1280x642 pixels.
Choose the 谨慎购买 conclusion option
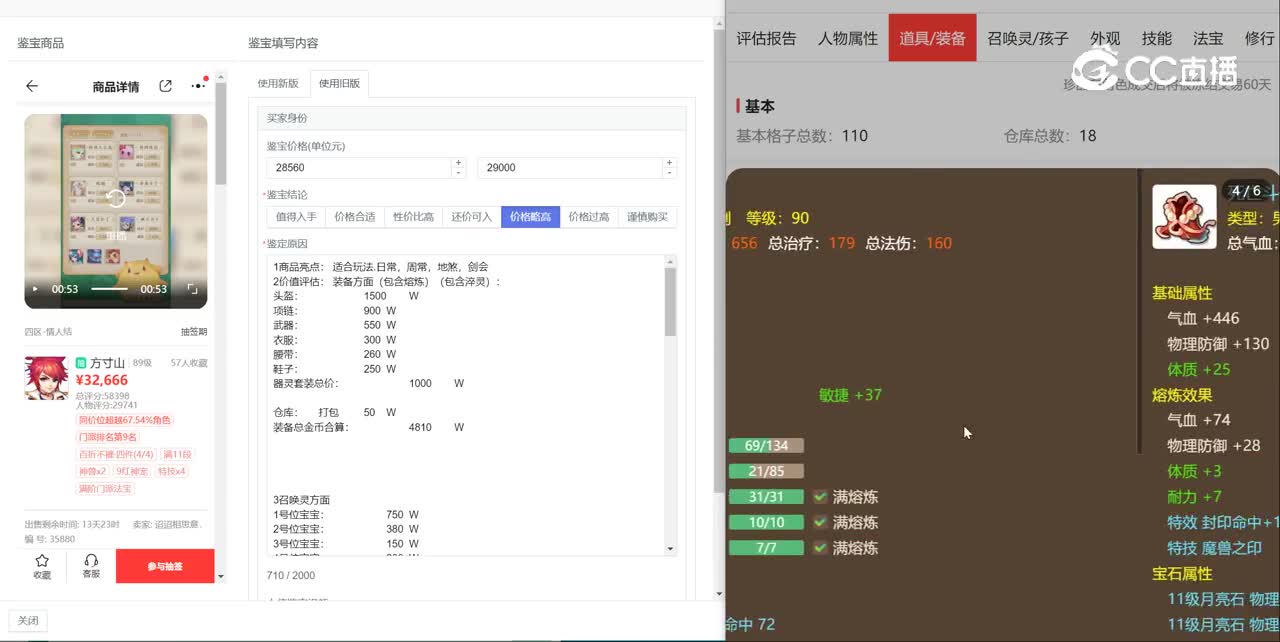(x=647, y=217)
